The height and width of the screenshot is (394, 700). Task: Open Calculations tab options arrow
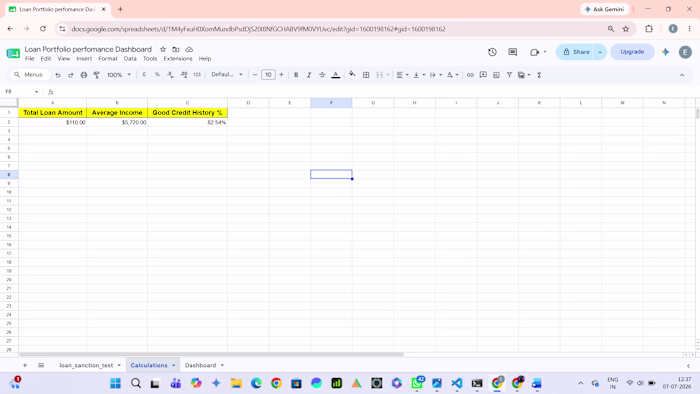click(174, 365)
